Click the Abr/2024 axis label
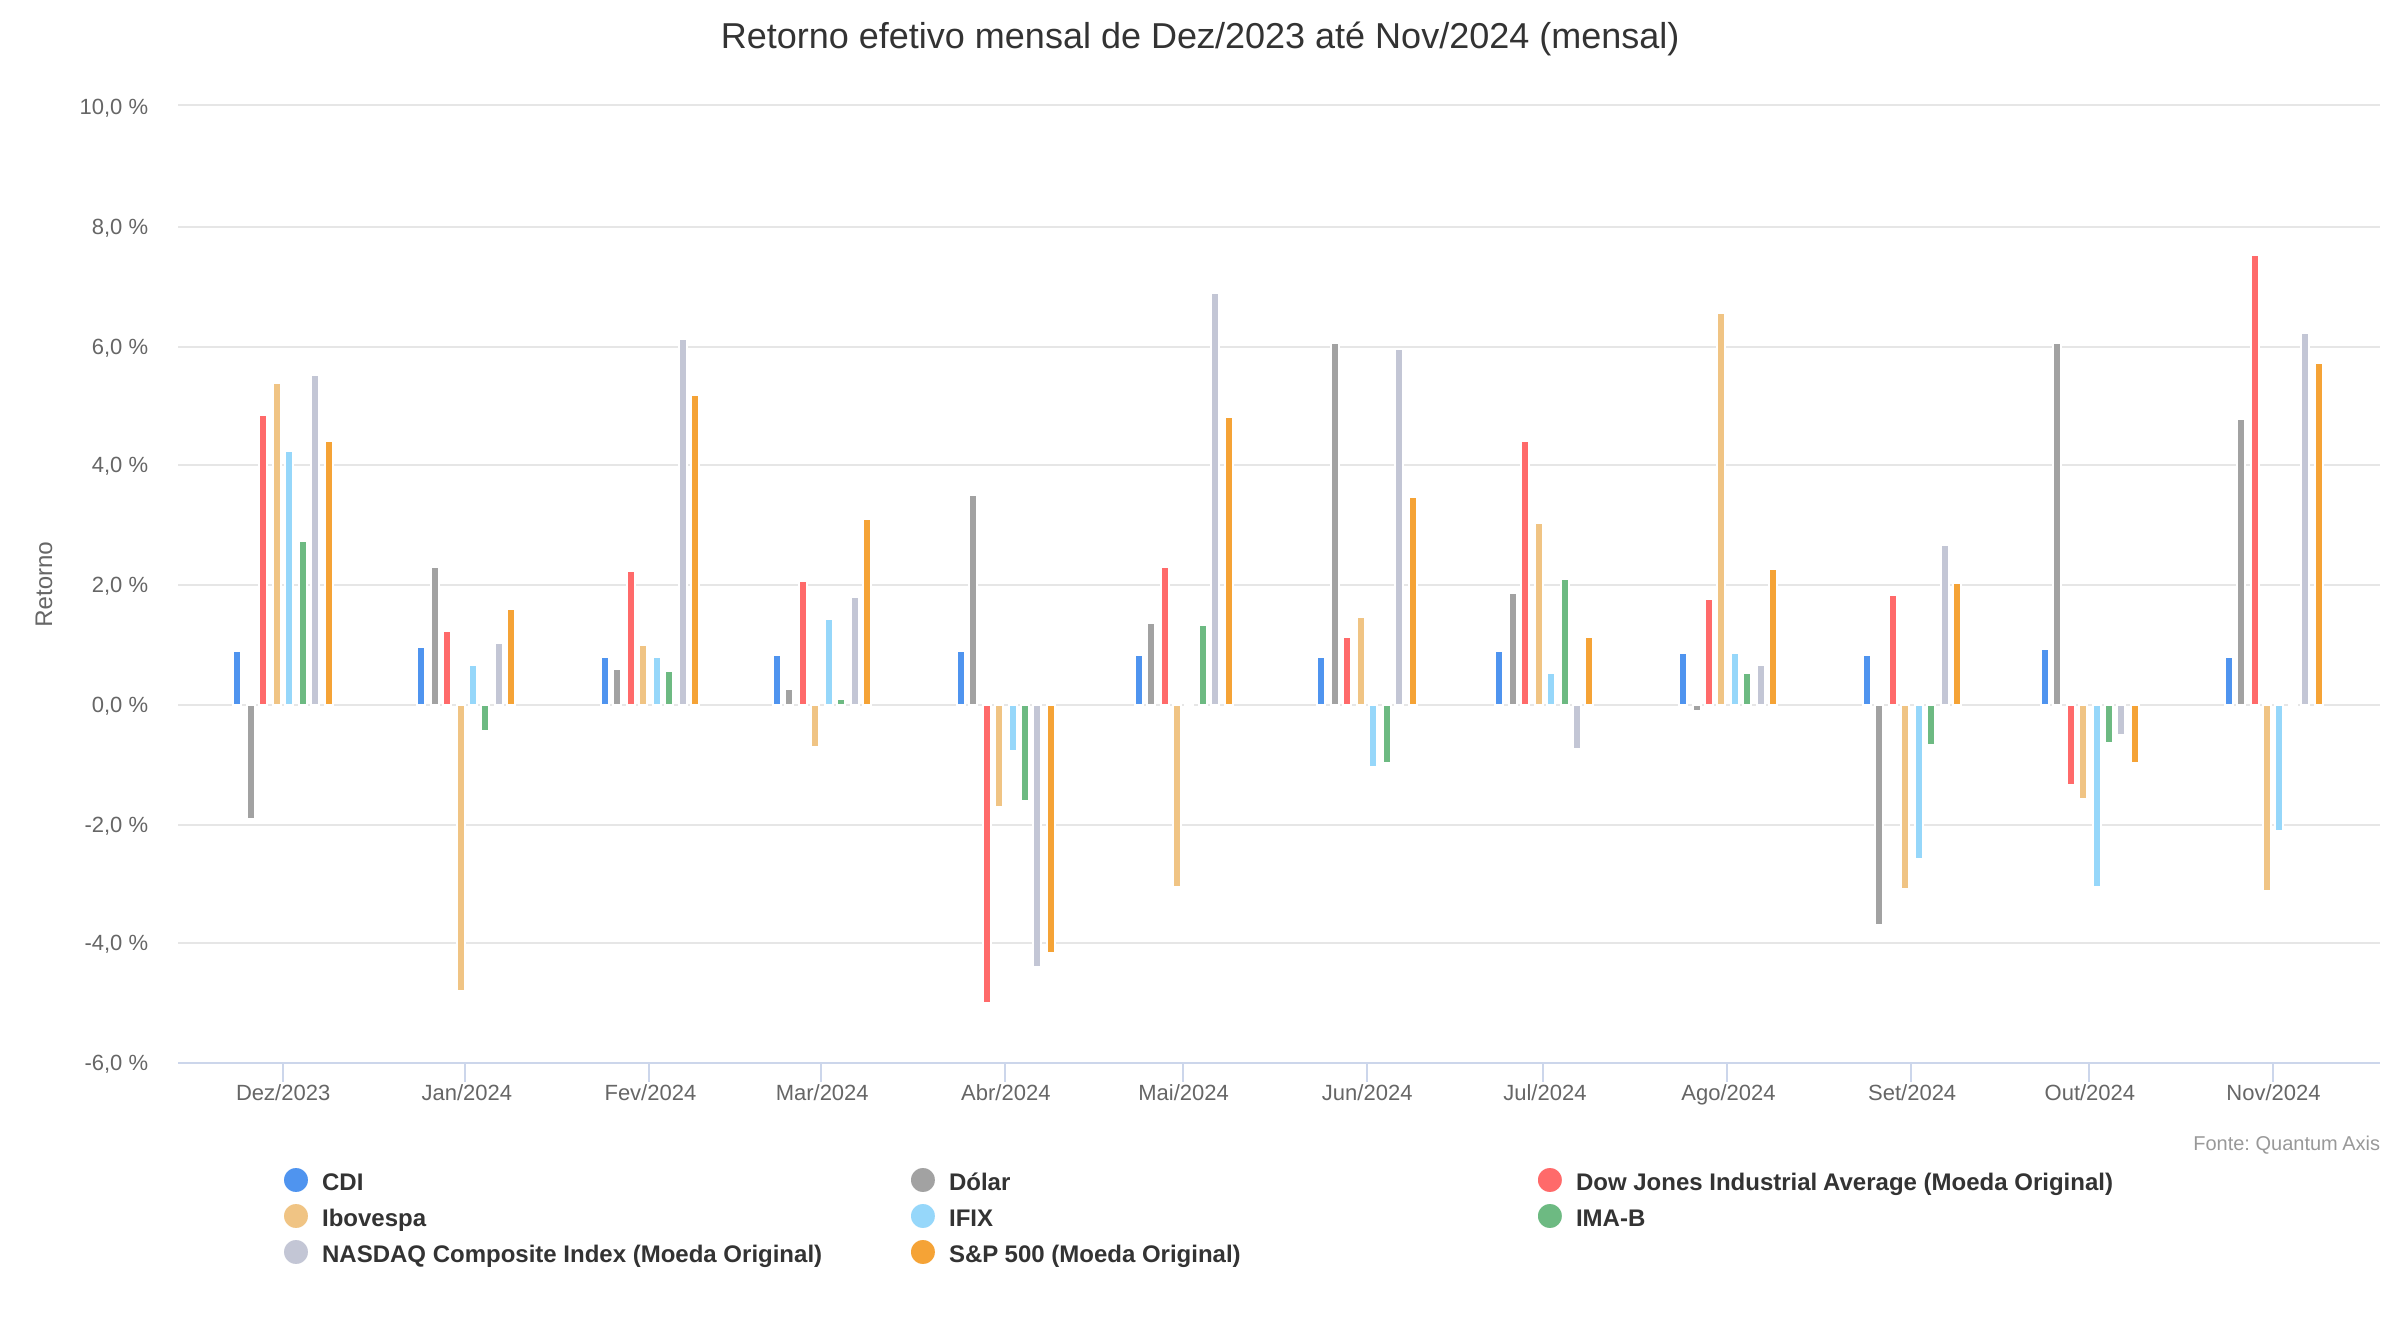2400x1338 pixels. tap(1005, 1093)
